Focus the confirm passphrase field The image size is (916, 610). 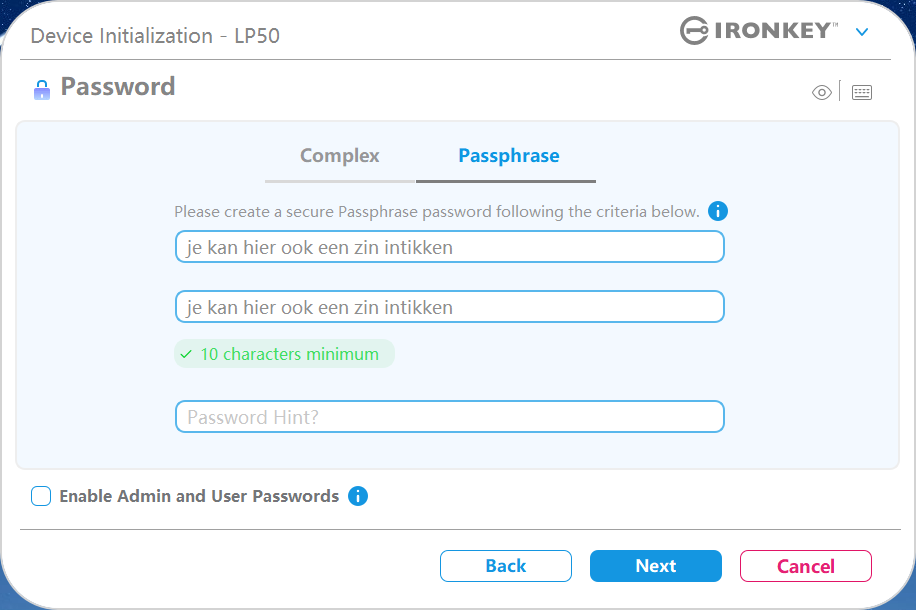pos(449,307)
